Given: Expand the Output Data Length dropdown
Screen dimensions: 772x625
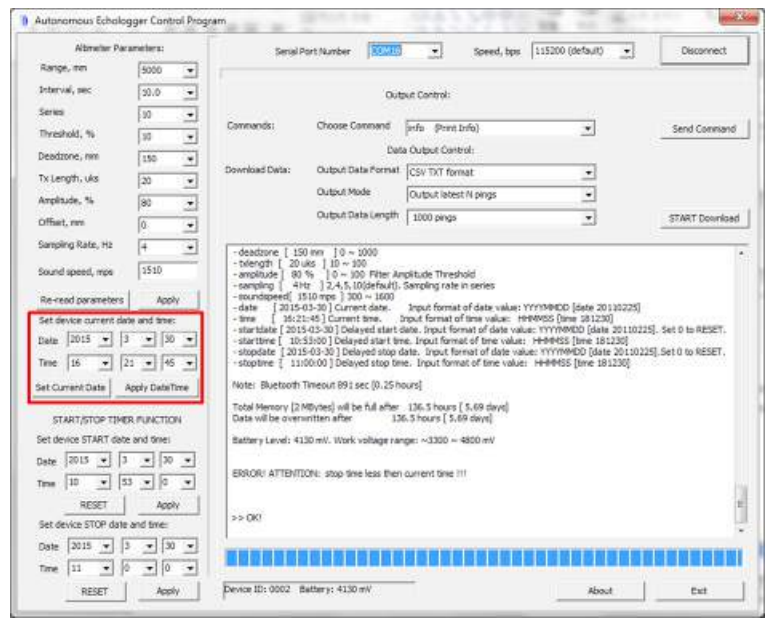Looking at the screenshot, I should pyautogui.click(x=589, y=217).
